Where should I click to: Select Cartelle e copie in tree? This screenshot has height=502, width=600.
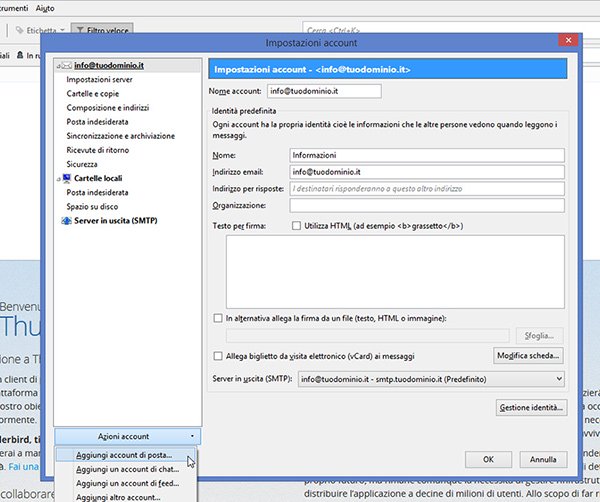pyautogui.click(x=93, y=94)
